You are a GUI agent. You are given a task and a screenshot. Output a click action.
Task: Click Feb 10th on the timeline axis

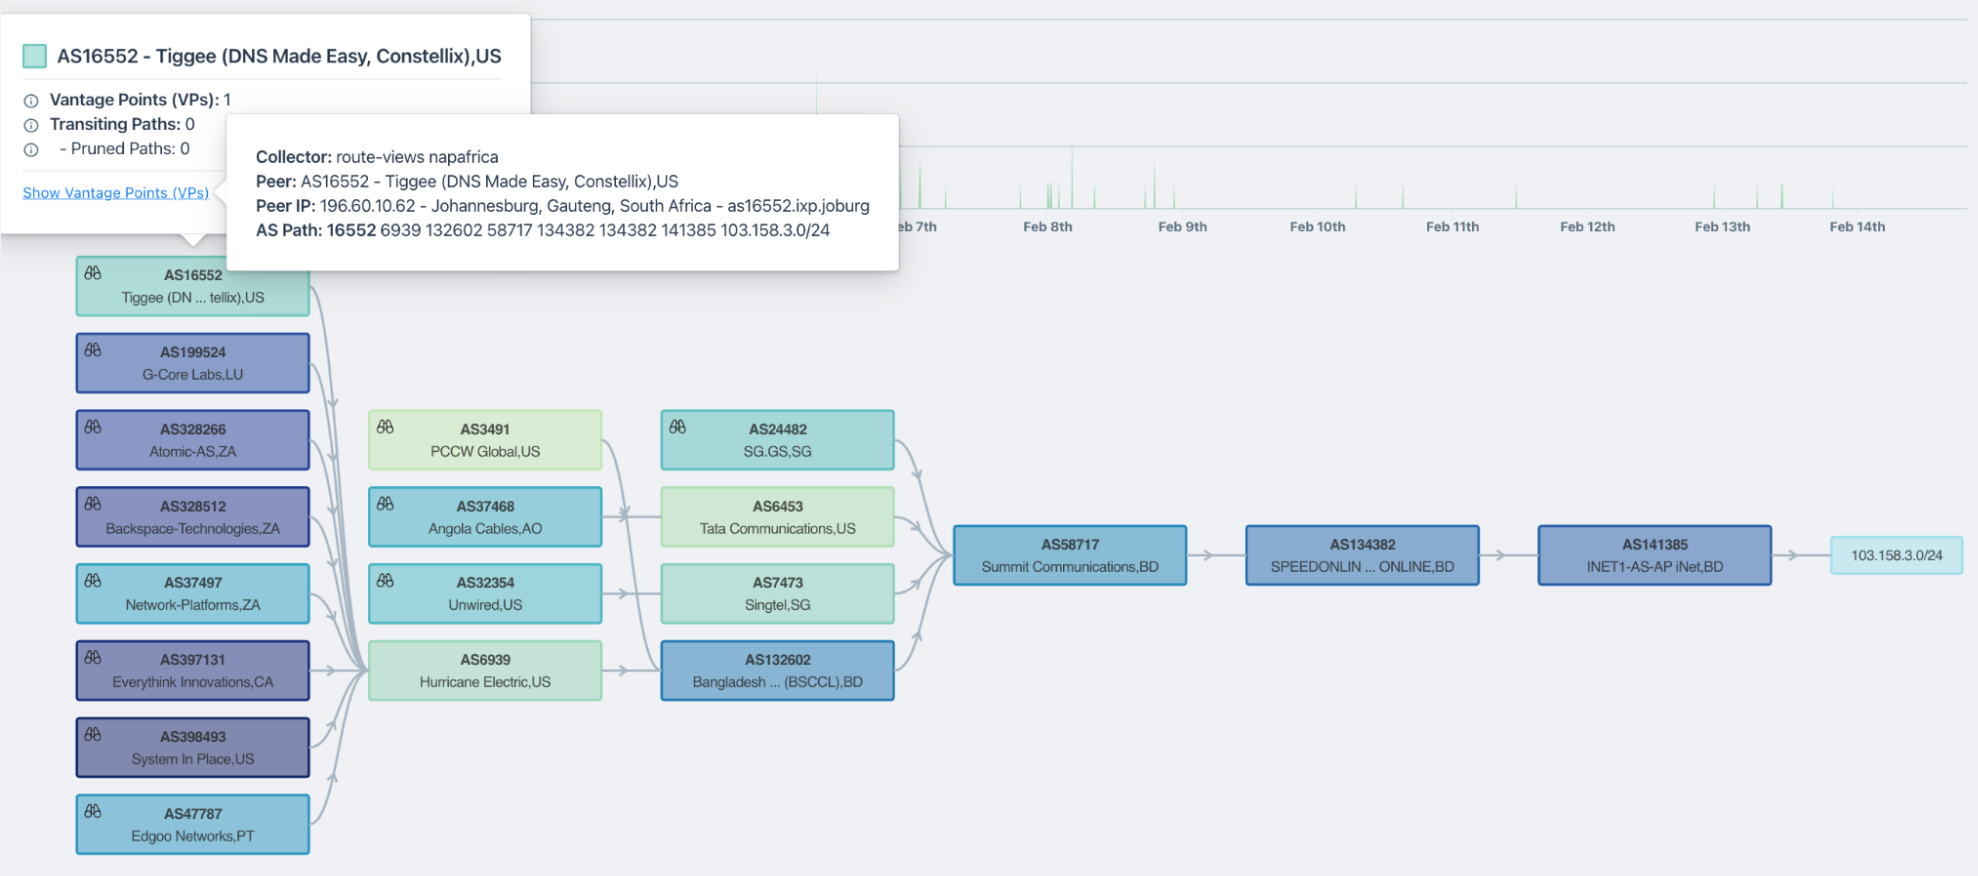[1317, 227]
